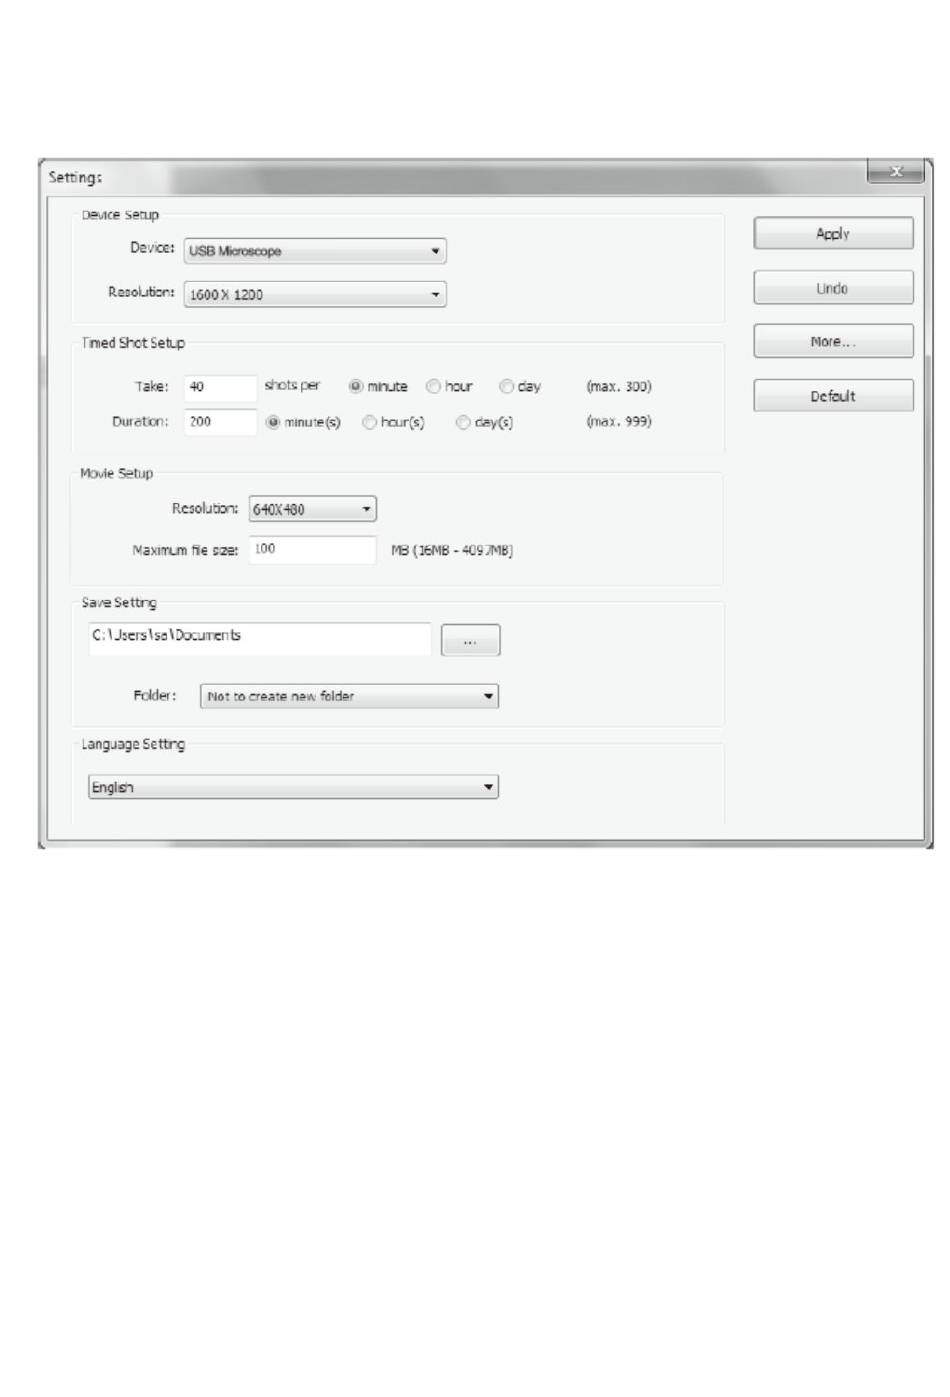
Task: Open the English language dropdown
Action: tap(293, 787)
